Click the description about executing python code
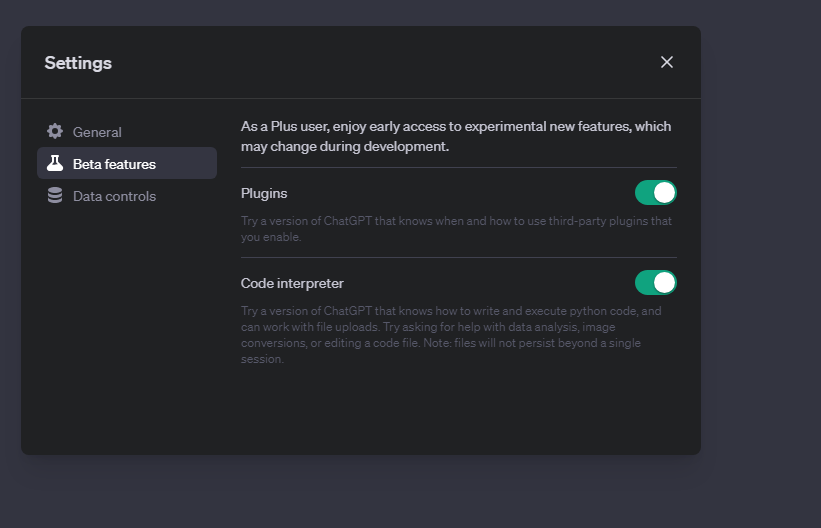 pyautogui.click(x=451, y=335)
